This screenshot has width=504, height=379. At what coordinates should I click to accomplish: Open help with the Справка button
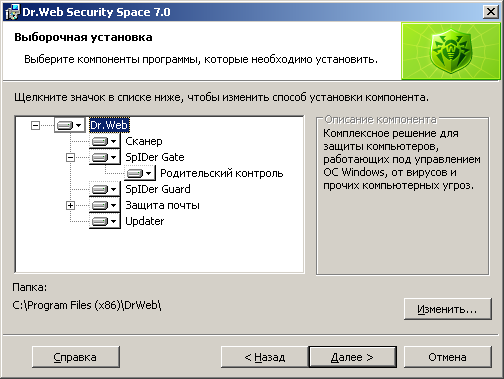76,357
